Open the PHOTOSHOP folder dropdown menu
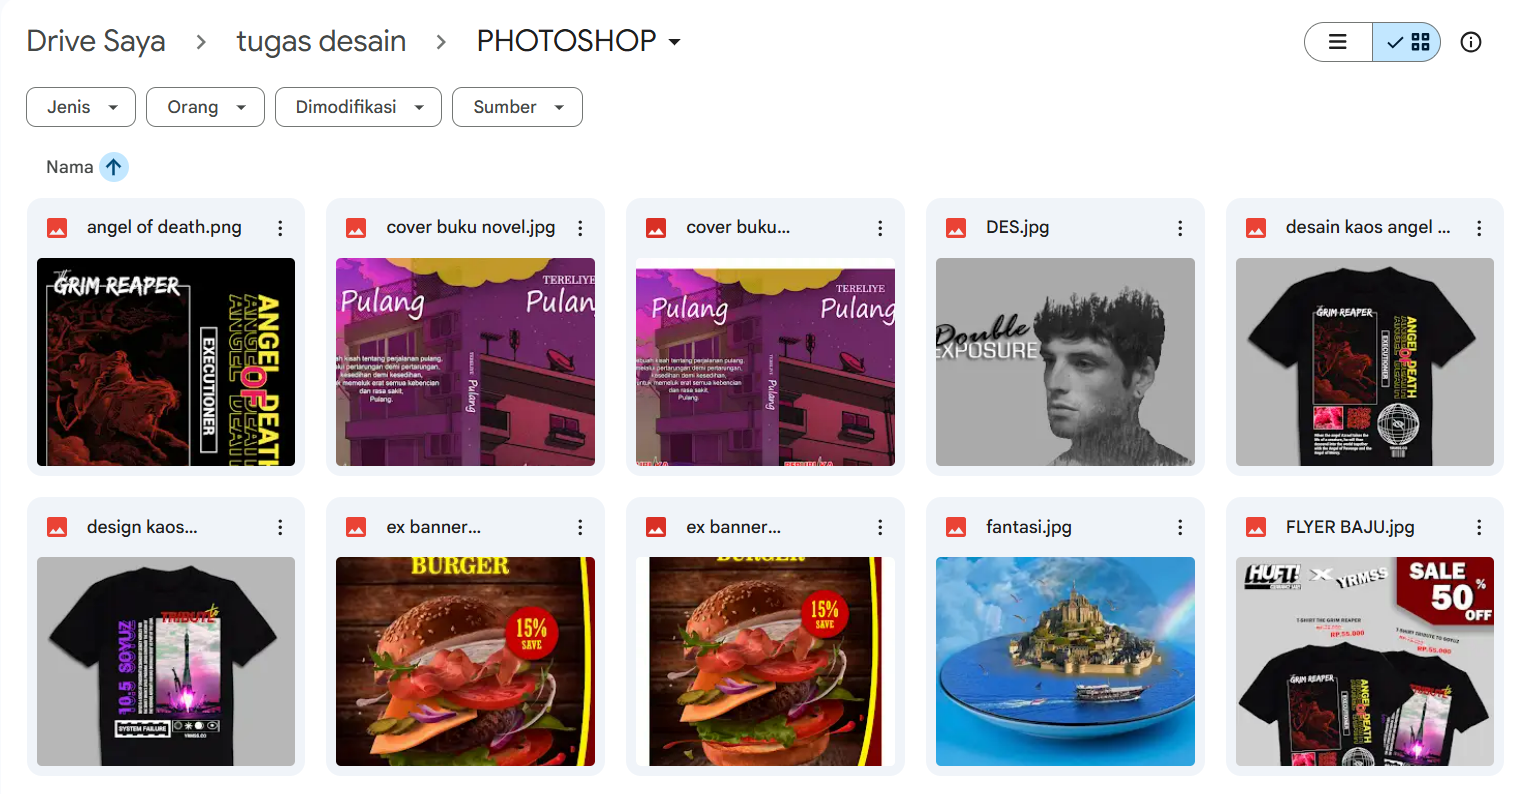The width and height of the screenshot is (1514, 794). [x=578, y=41]
